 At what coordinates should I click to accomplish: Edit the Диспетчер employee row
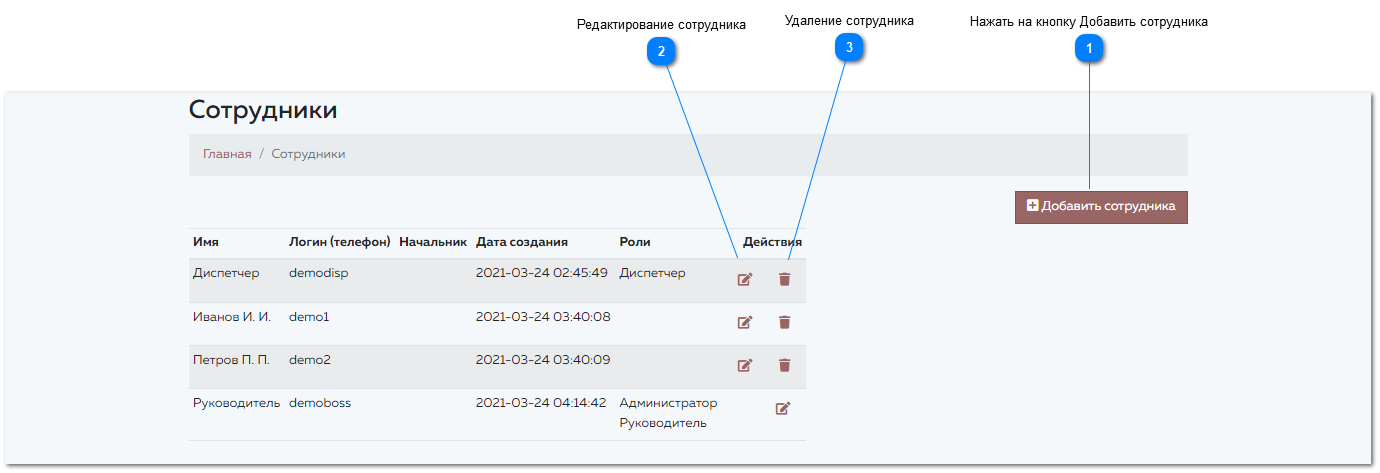[745, 280]
